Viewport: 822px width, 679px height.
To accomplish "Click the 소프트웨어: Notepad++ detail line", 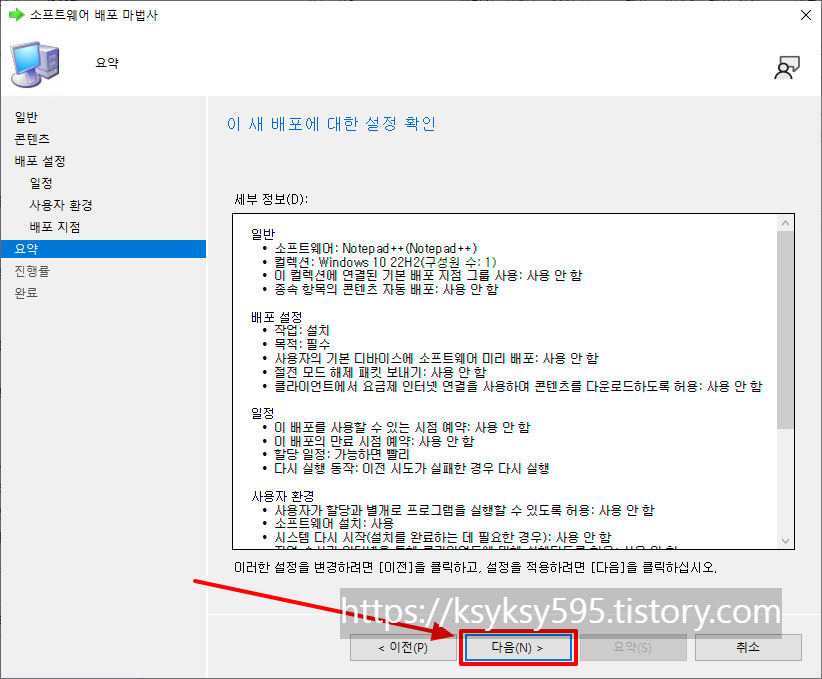I will [x=375, y=249].
